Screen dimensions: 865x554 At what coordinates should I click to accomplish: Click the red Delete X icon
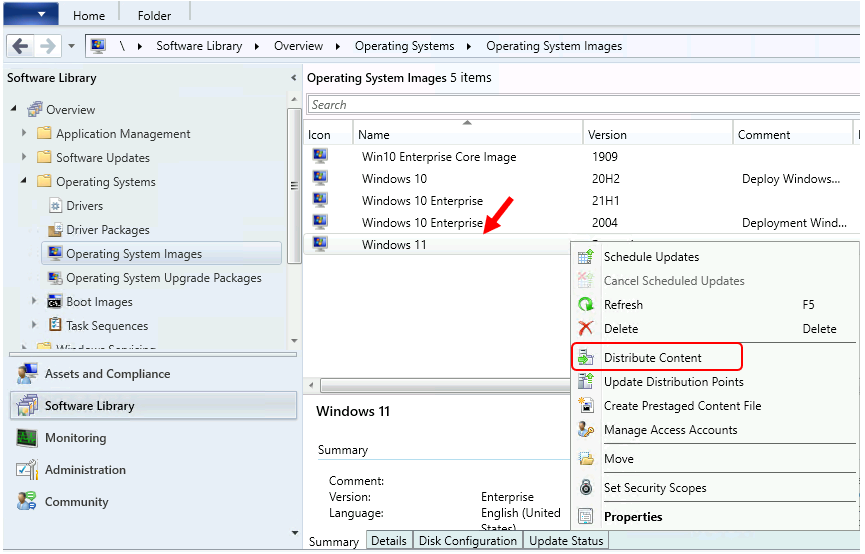(x=585, y=328)
